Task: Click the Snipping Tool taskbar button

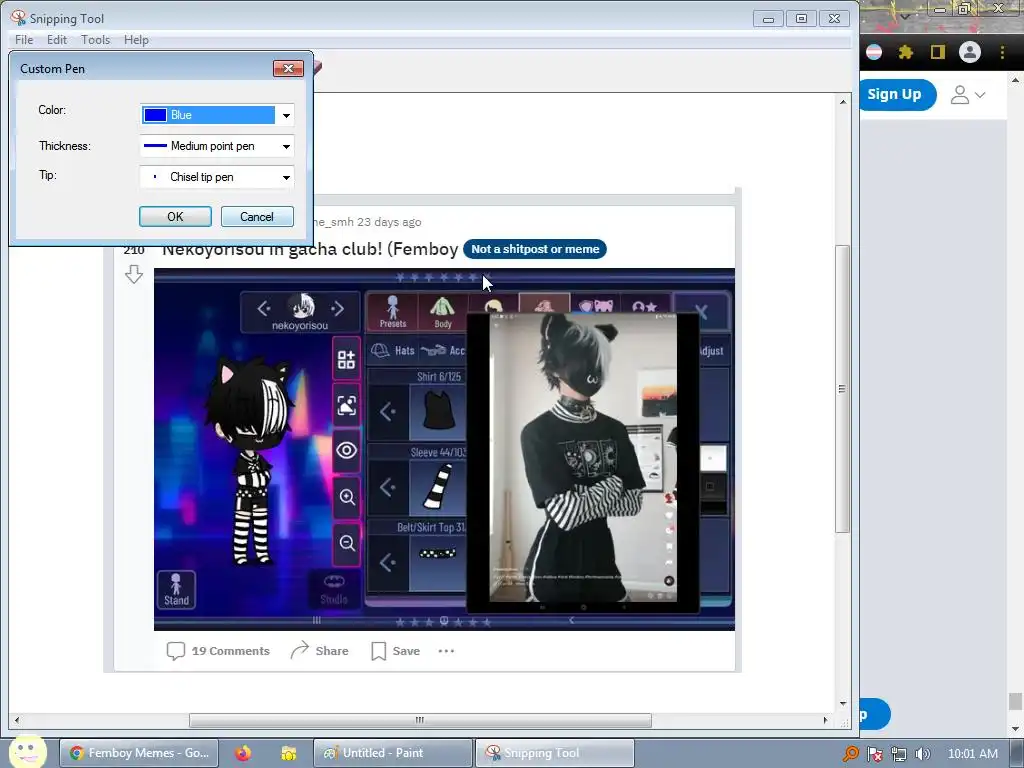Action: 554,753
